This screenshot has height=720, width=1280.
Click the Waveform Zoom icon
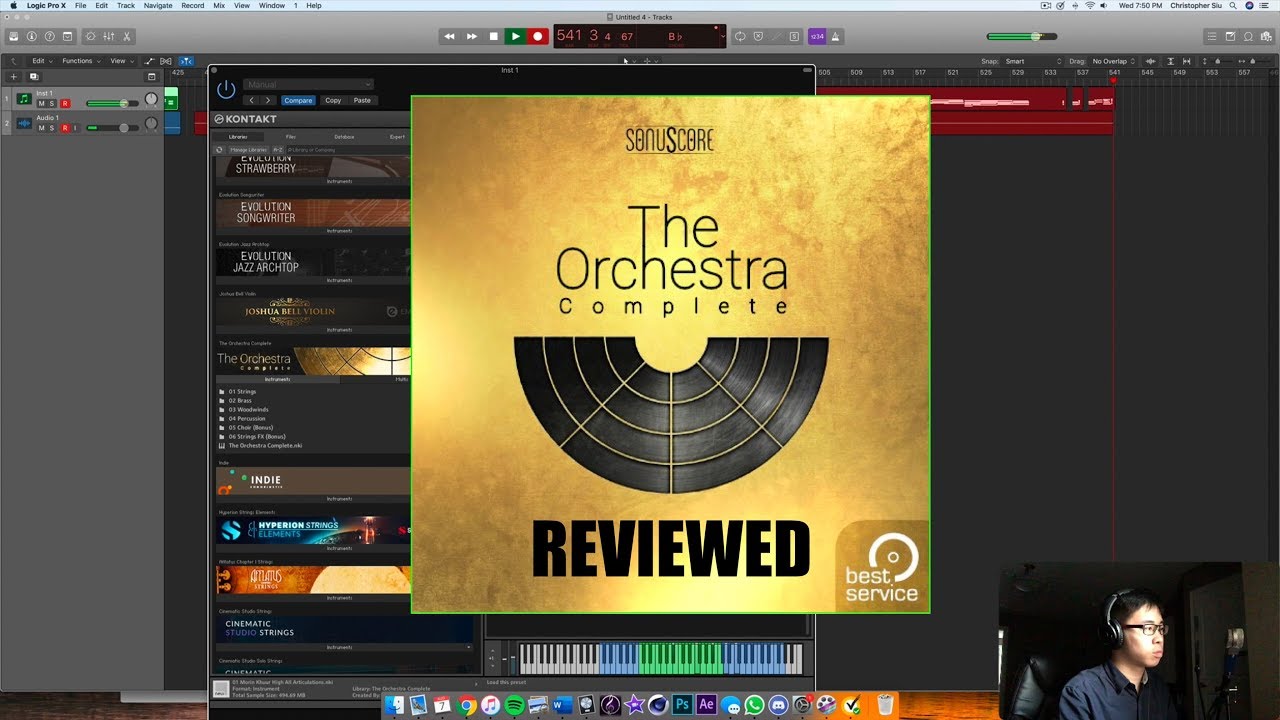[x=1151, y=61]
